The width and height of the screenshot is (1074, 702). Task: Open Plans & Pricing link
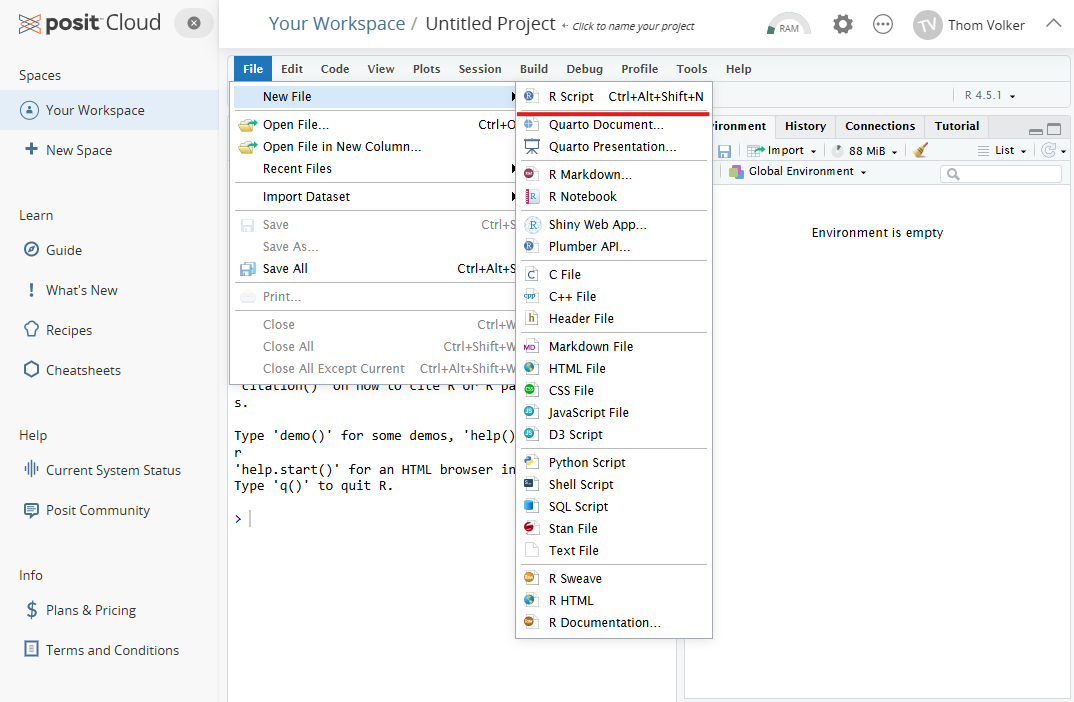coord(81,610)
